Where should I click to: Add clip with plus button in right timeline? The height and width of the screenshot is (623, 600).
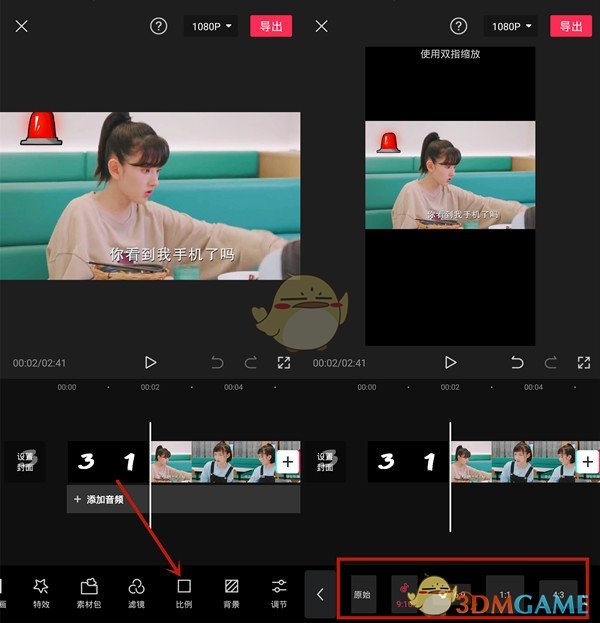pyautogui.click(x=588, y=462)
